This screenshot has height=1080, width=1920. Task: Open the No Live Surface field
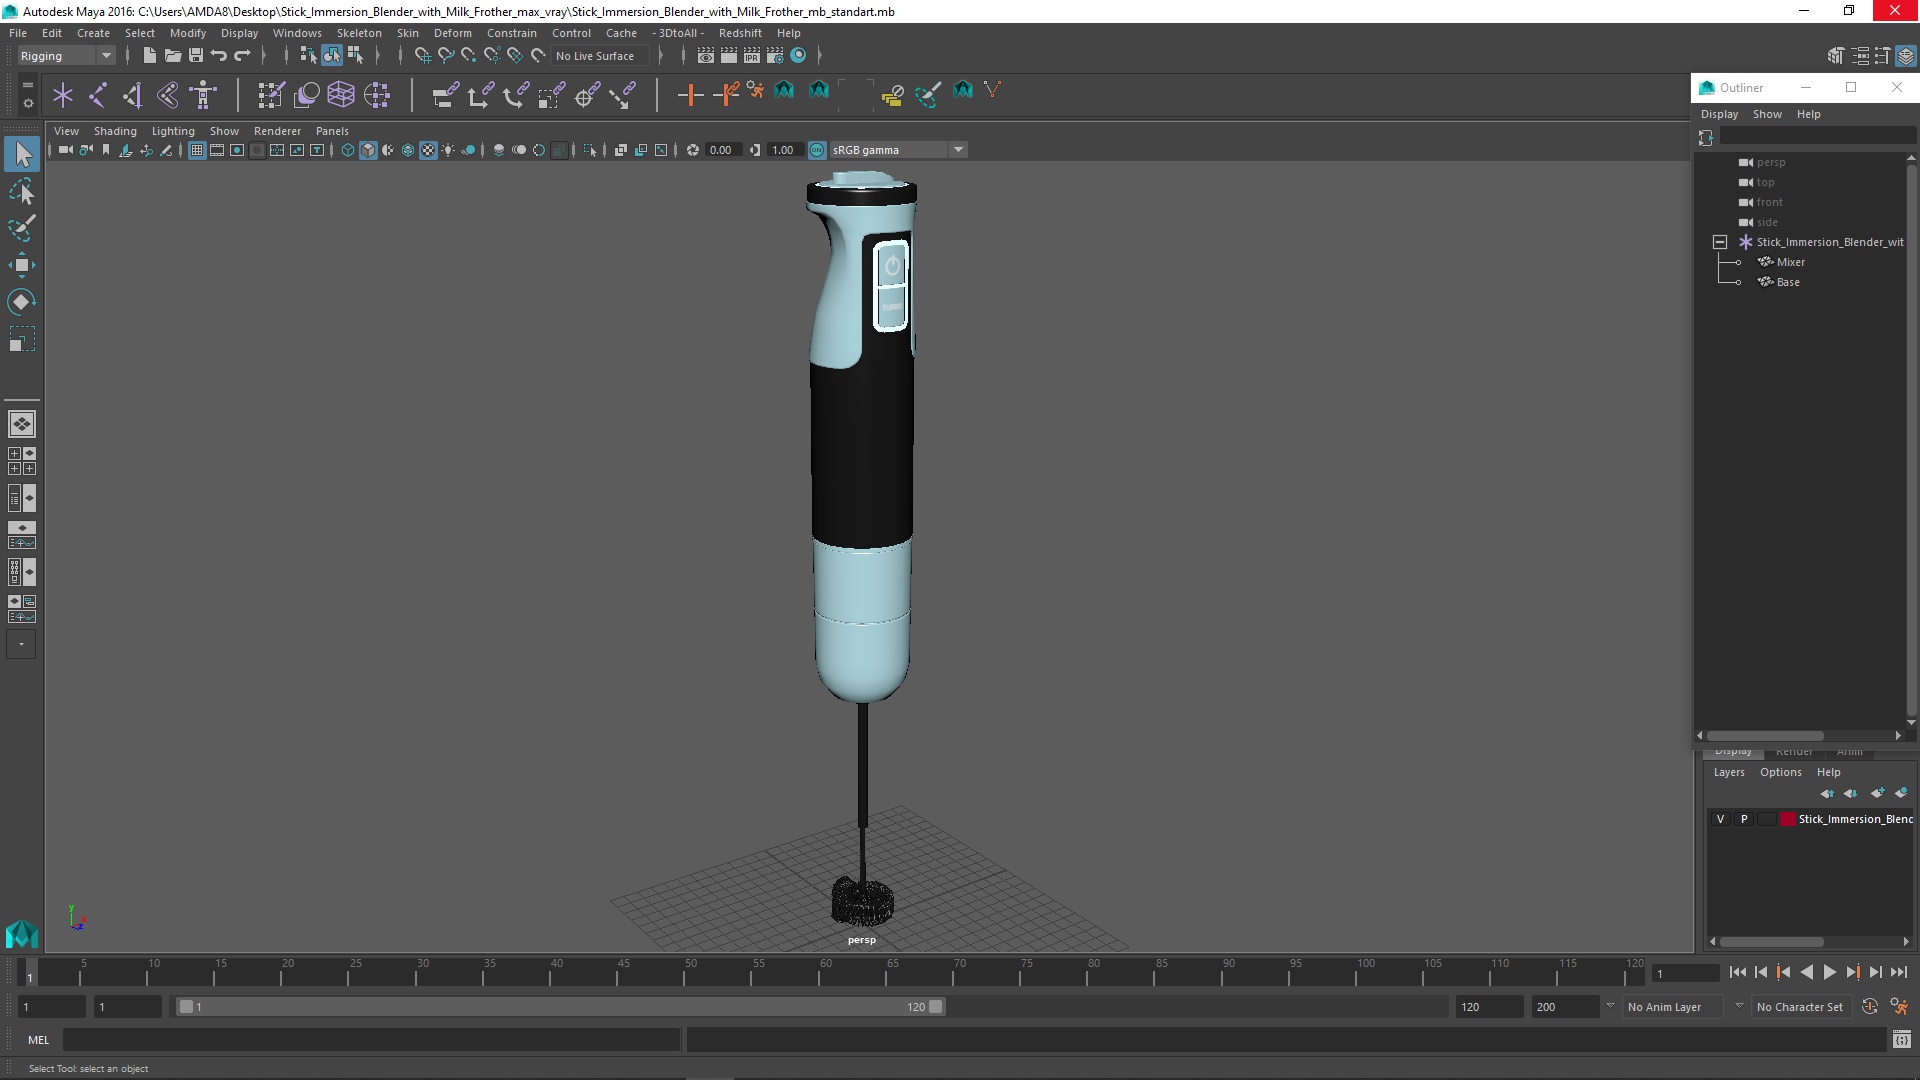click(600, 56)
